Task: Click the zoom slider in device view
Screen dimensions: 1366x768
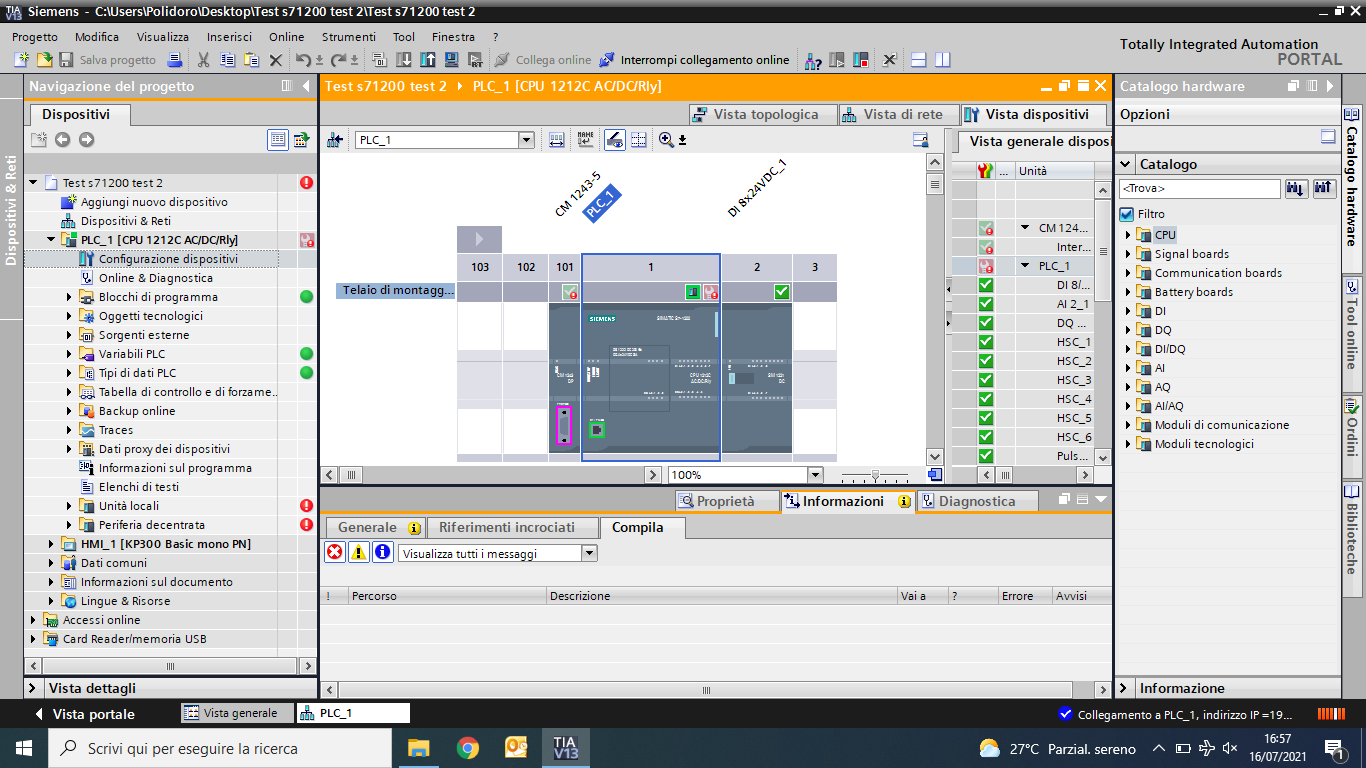Action: pyautogui.click(x=875, y=475)
